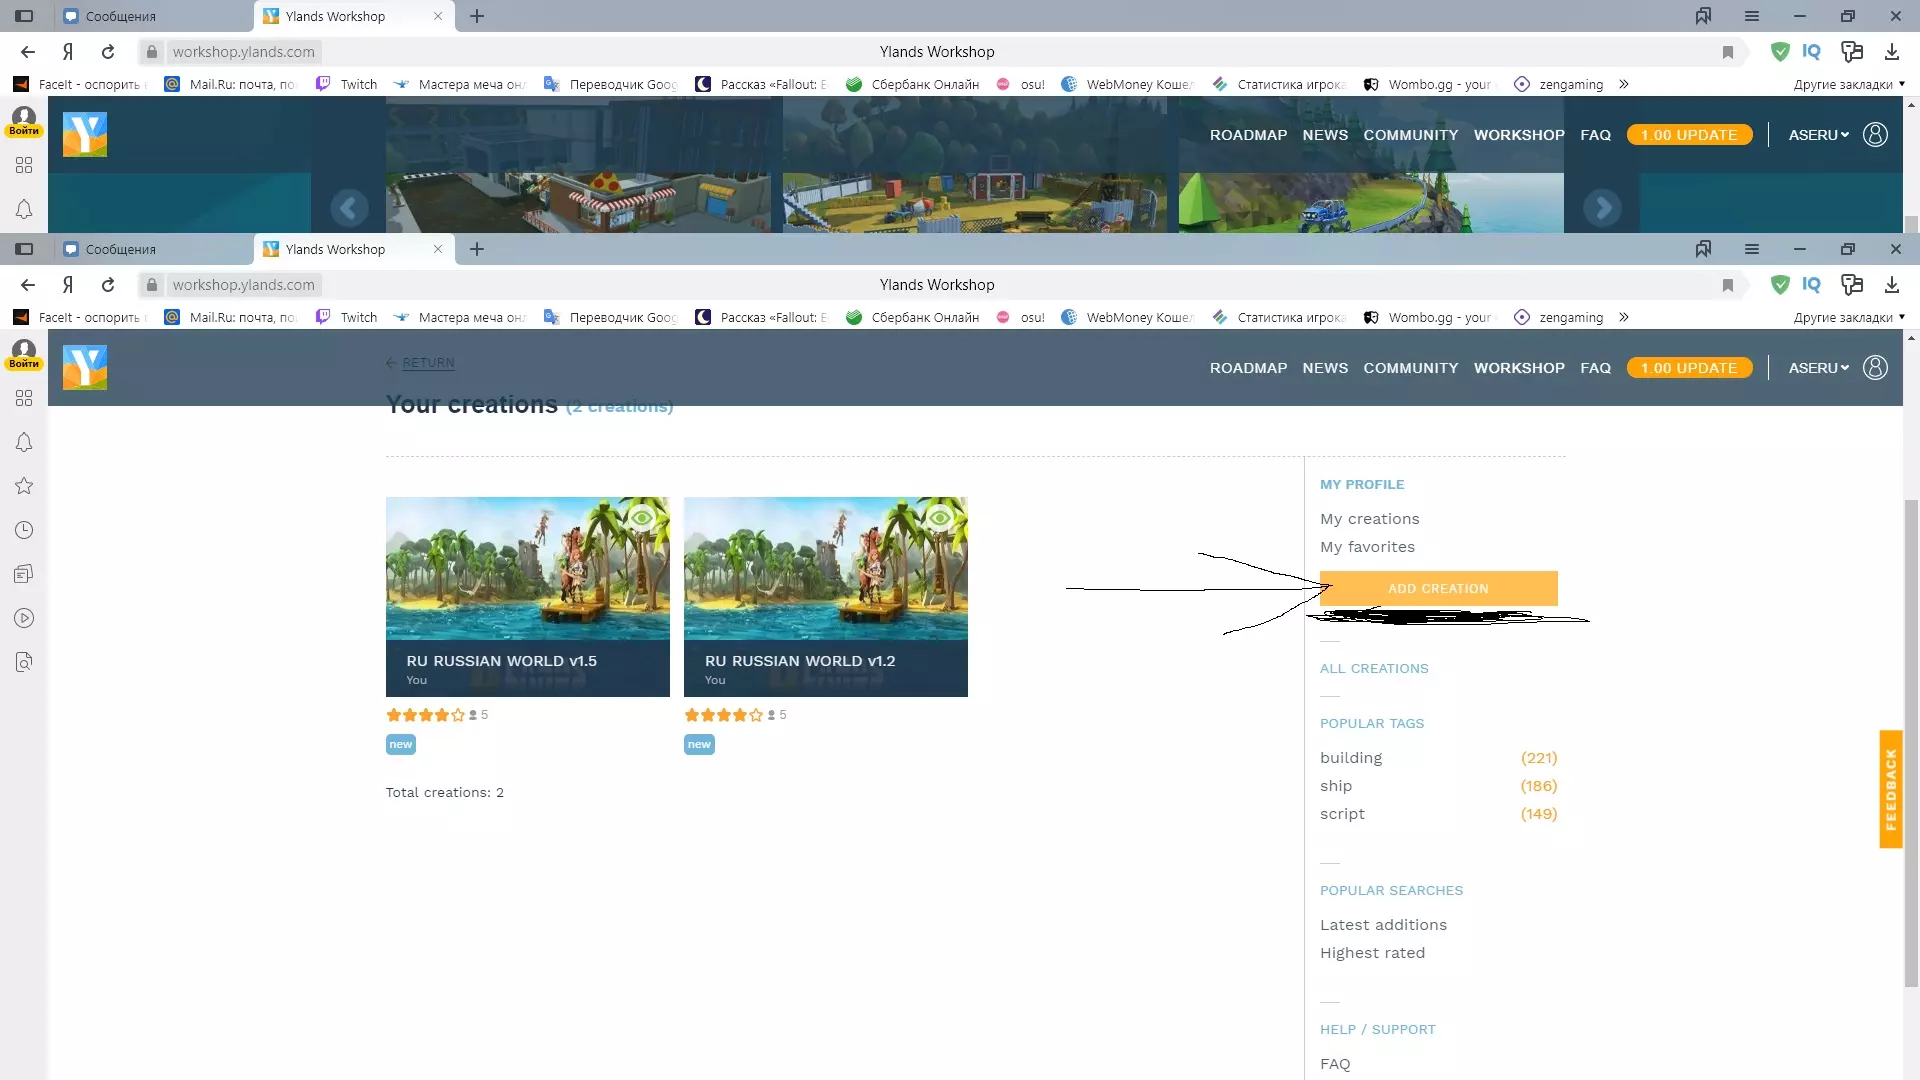
Task: Click the reload page icon in lower browser
Action: coord(108,285)
